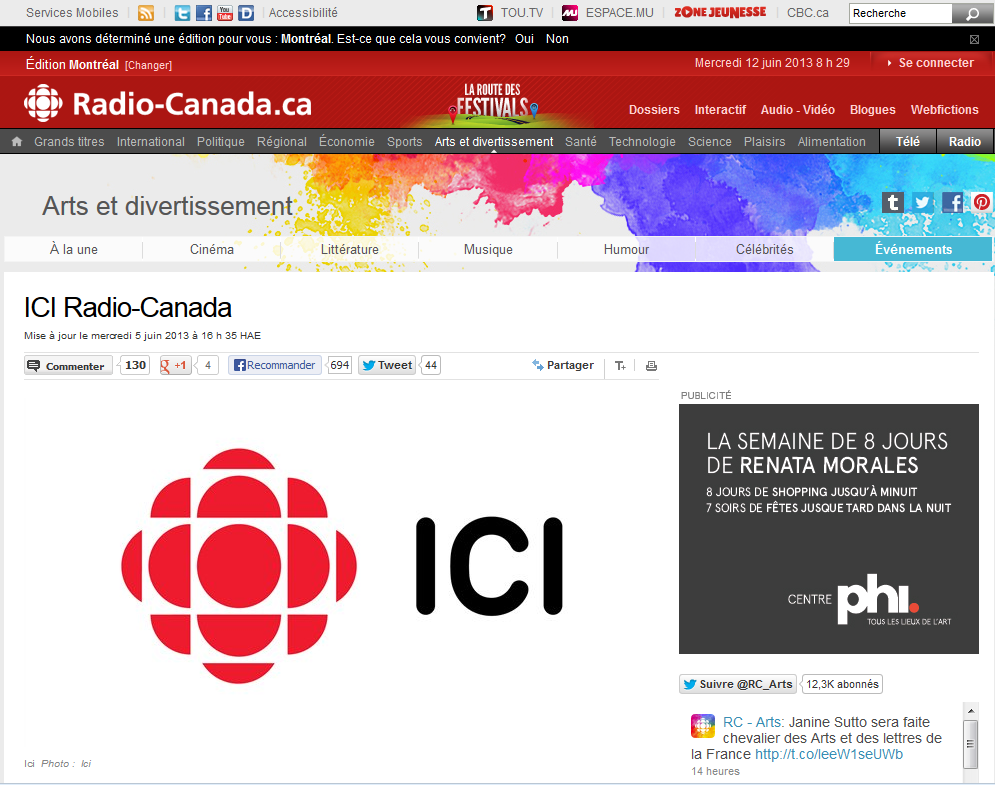This screenshot has width=995, height=785.
Task: Go to Sports section
Action: (x=405, y=142)
